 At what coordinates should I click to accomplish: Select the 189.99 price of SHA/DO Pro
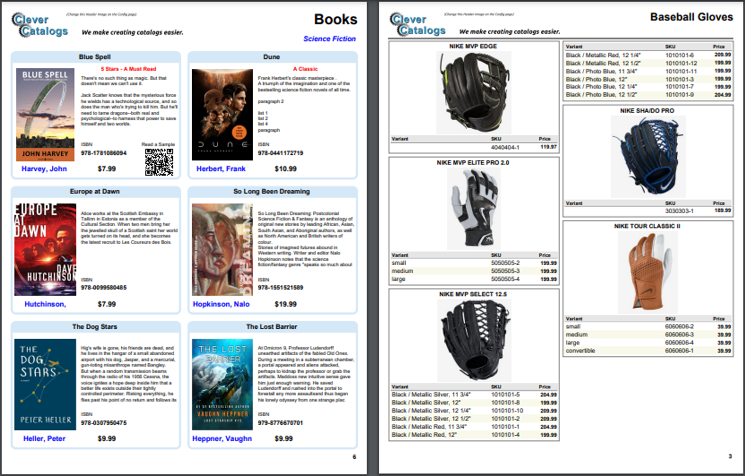pyautogui.click(x=723, y=210)
